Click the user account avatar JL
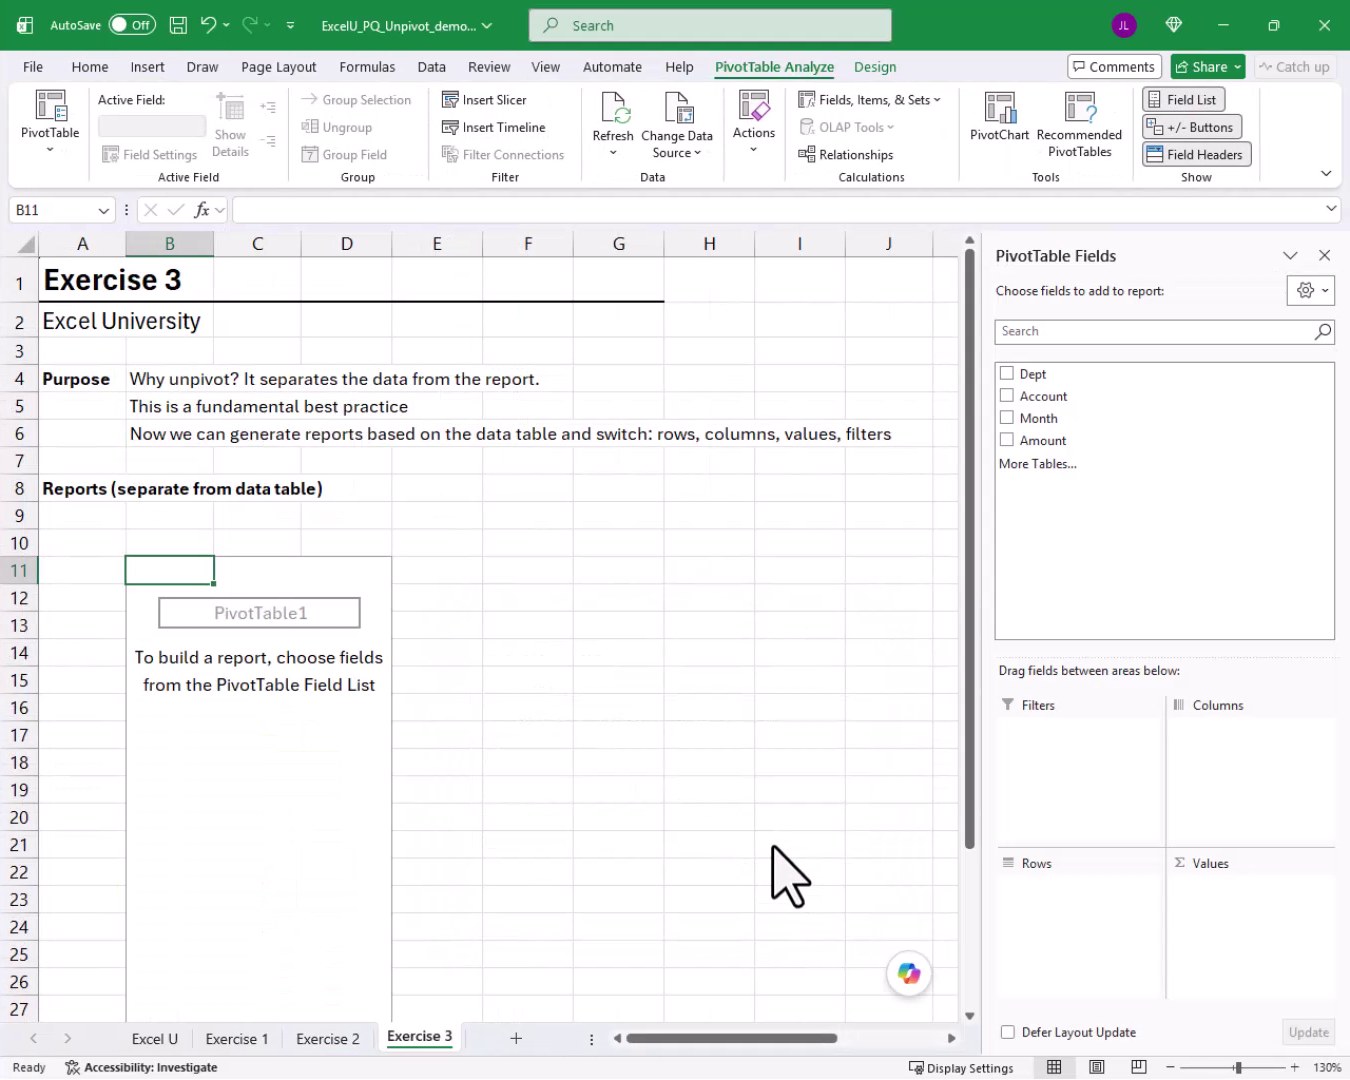 (1124, 25)
